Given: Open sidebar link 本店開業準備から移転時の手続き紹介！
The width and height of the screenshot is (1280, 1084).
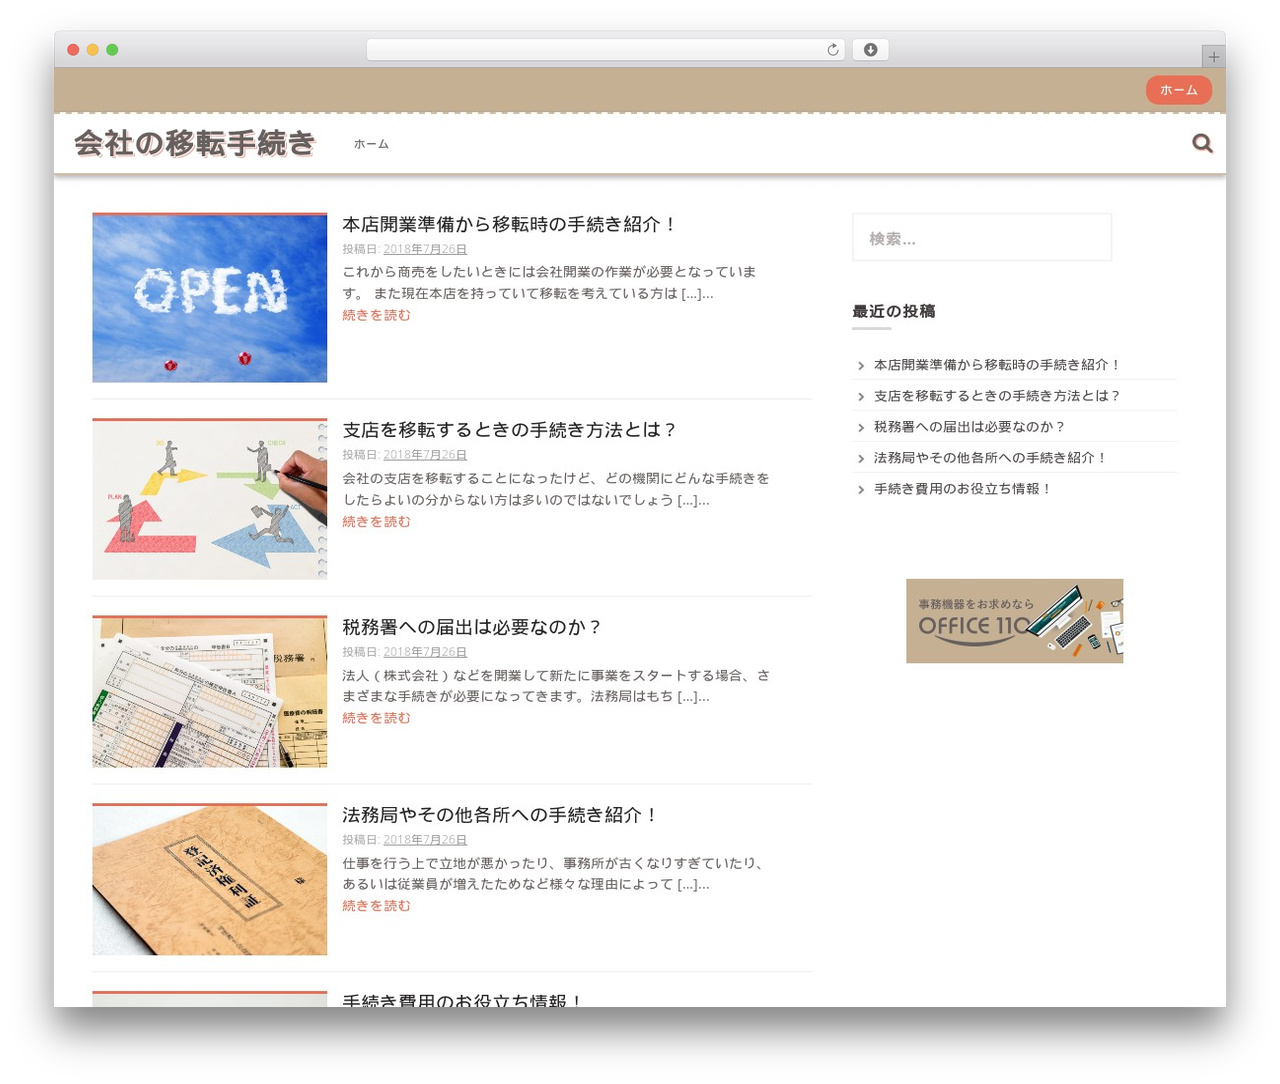Looking at the screenshot, I should click(997, 365).
